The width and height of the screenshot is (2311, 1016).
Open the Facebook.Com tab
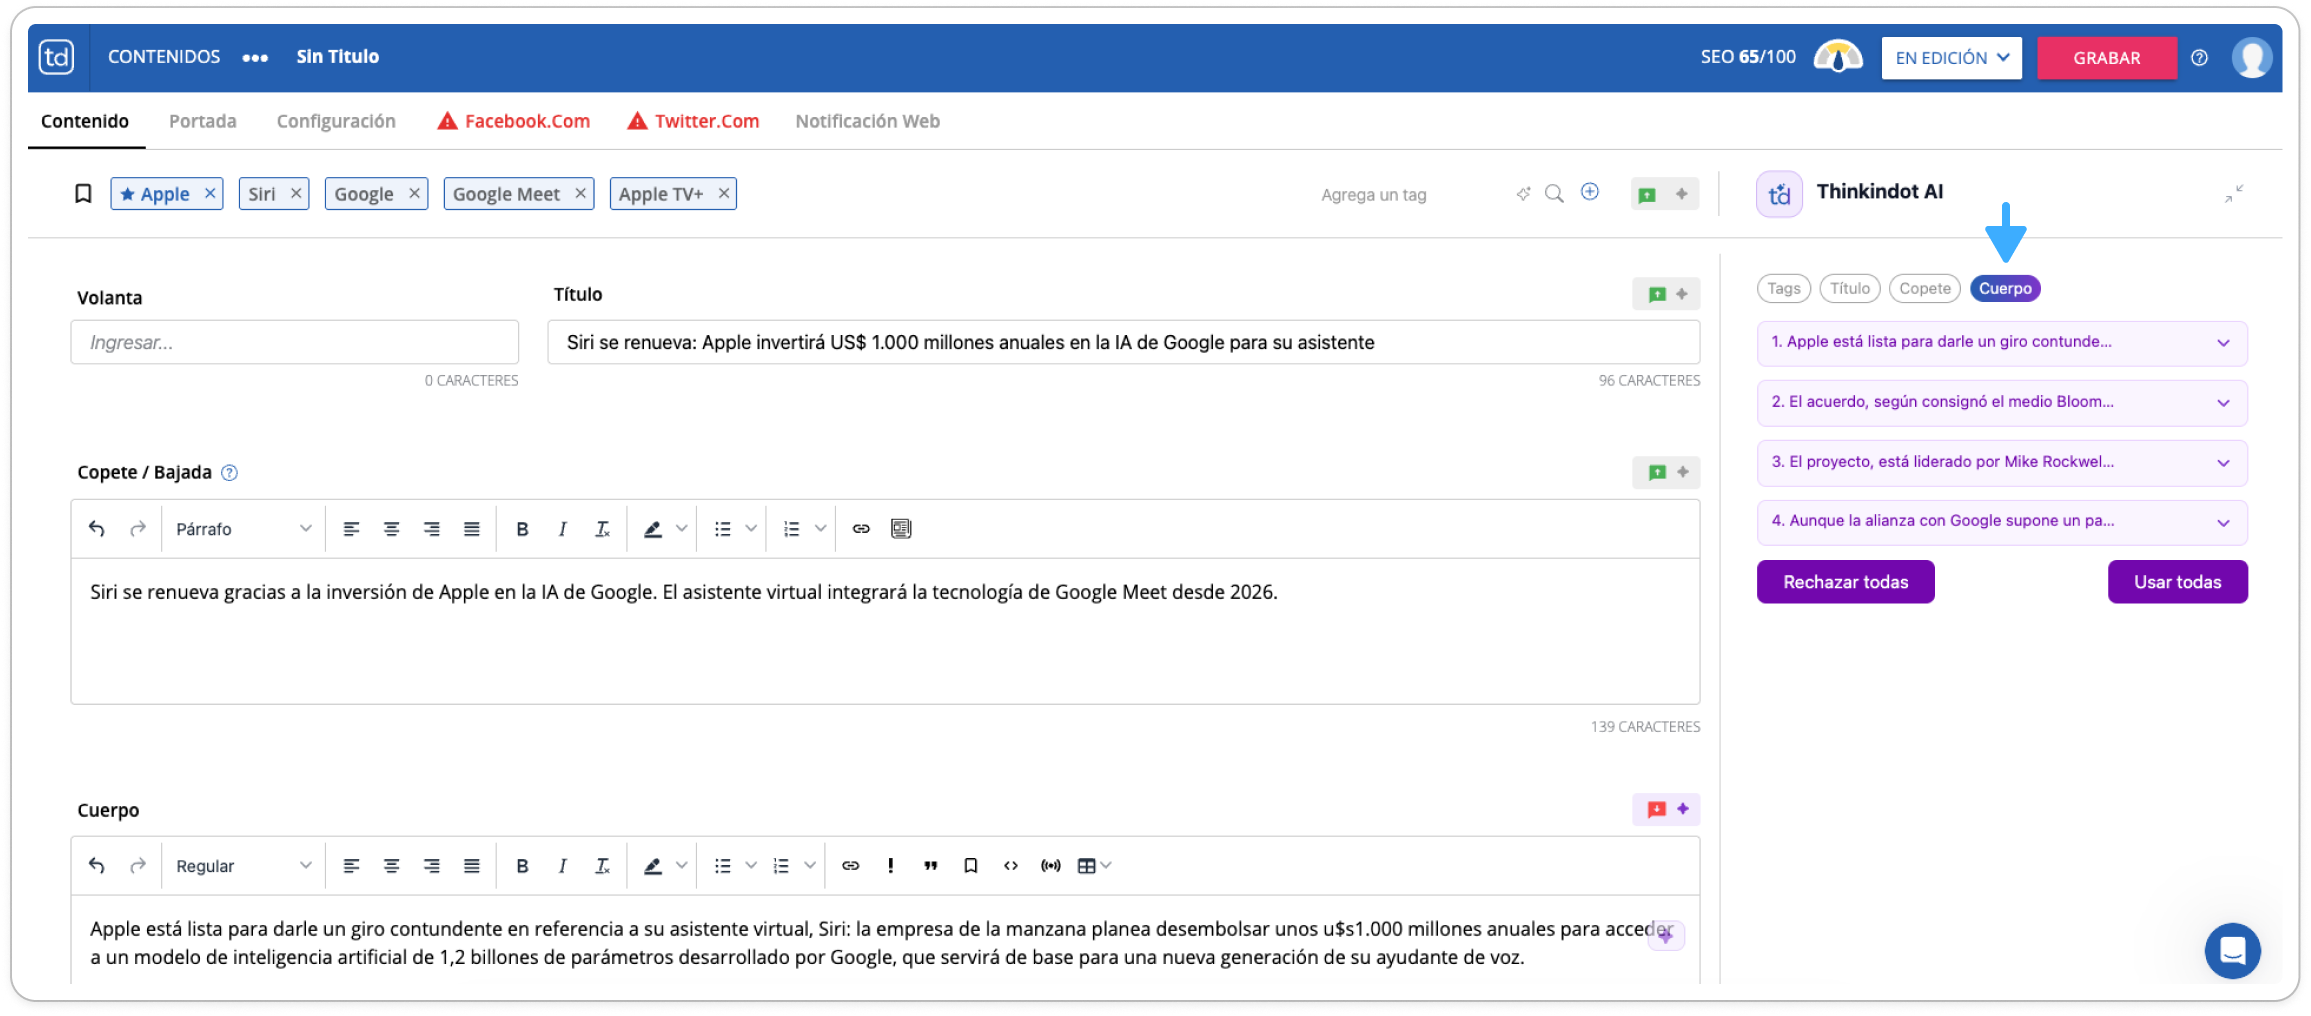[514, 121]
